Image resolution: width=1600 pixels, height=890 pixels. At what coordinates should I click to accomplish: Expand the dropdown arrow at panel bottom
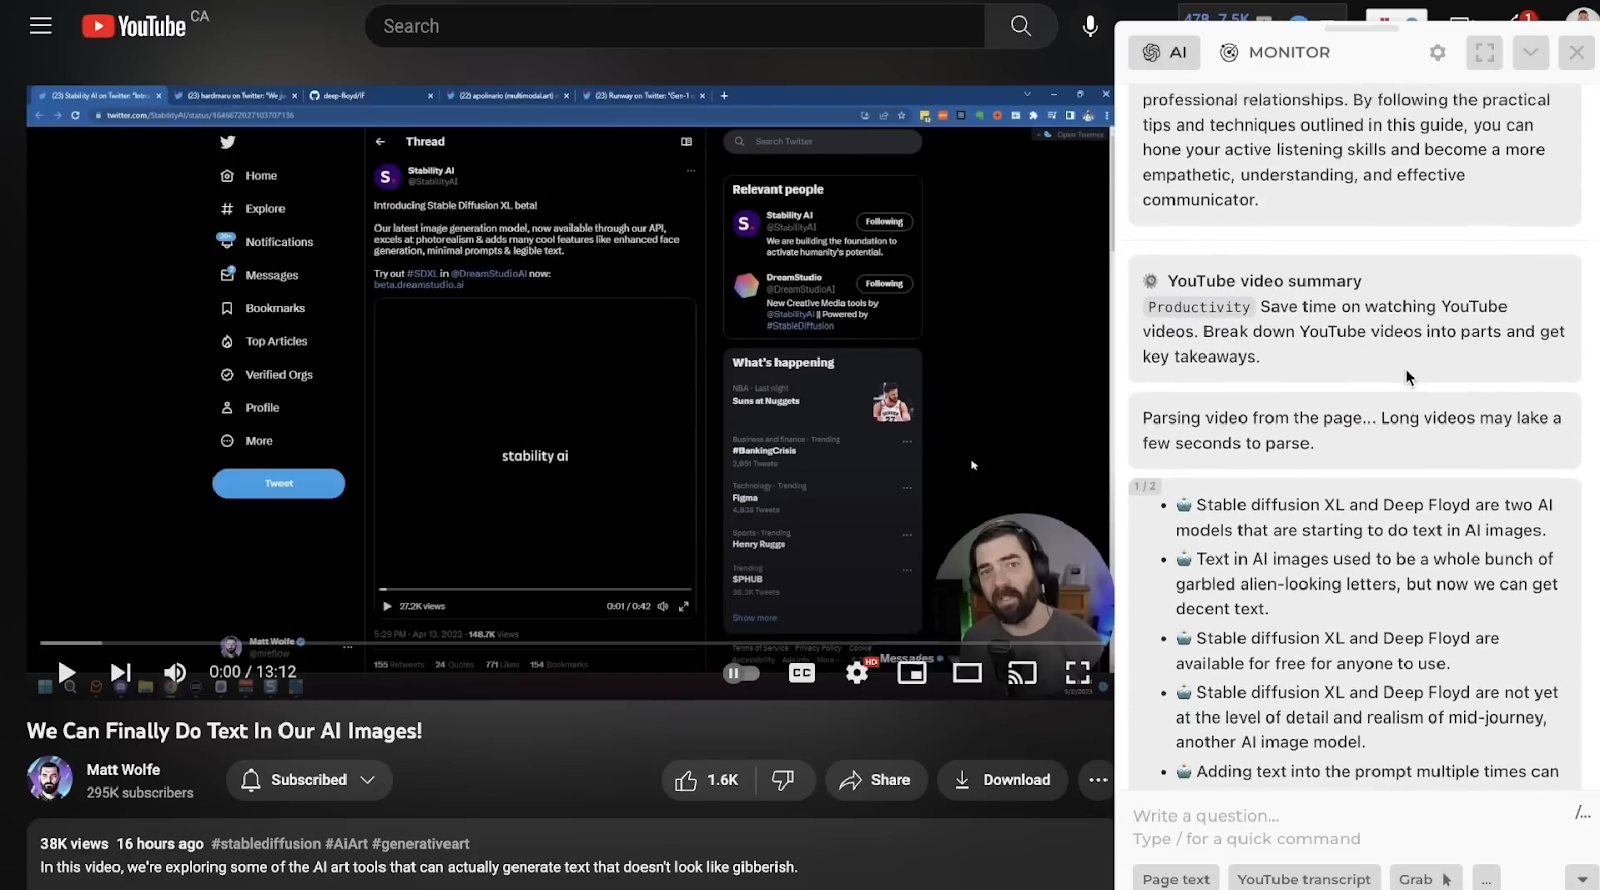pyautogui.click(x=1582, y=879)
